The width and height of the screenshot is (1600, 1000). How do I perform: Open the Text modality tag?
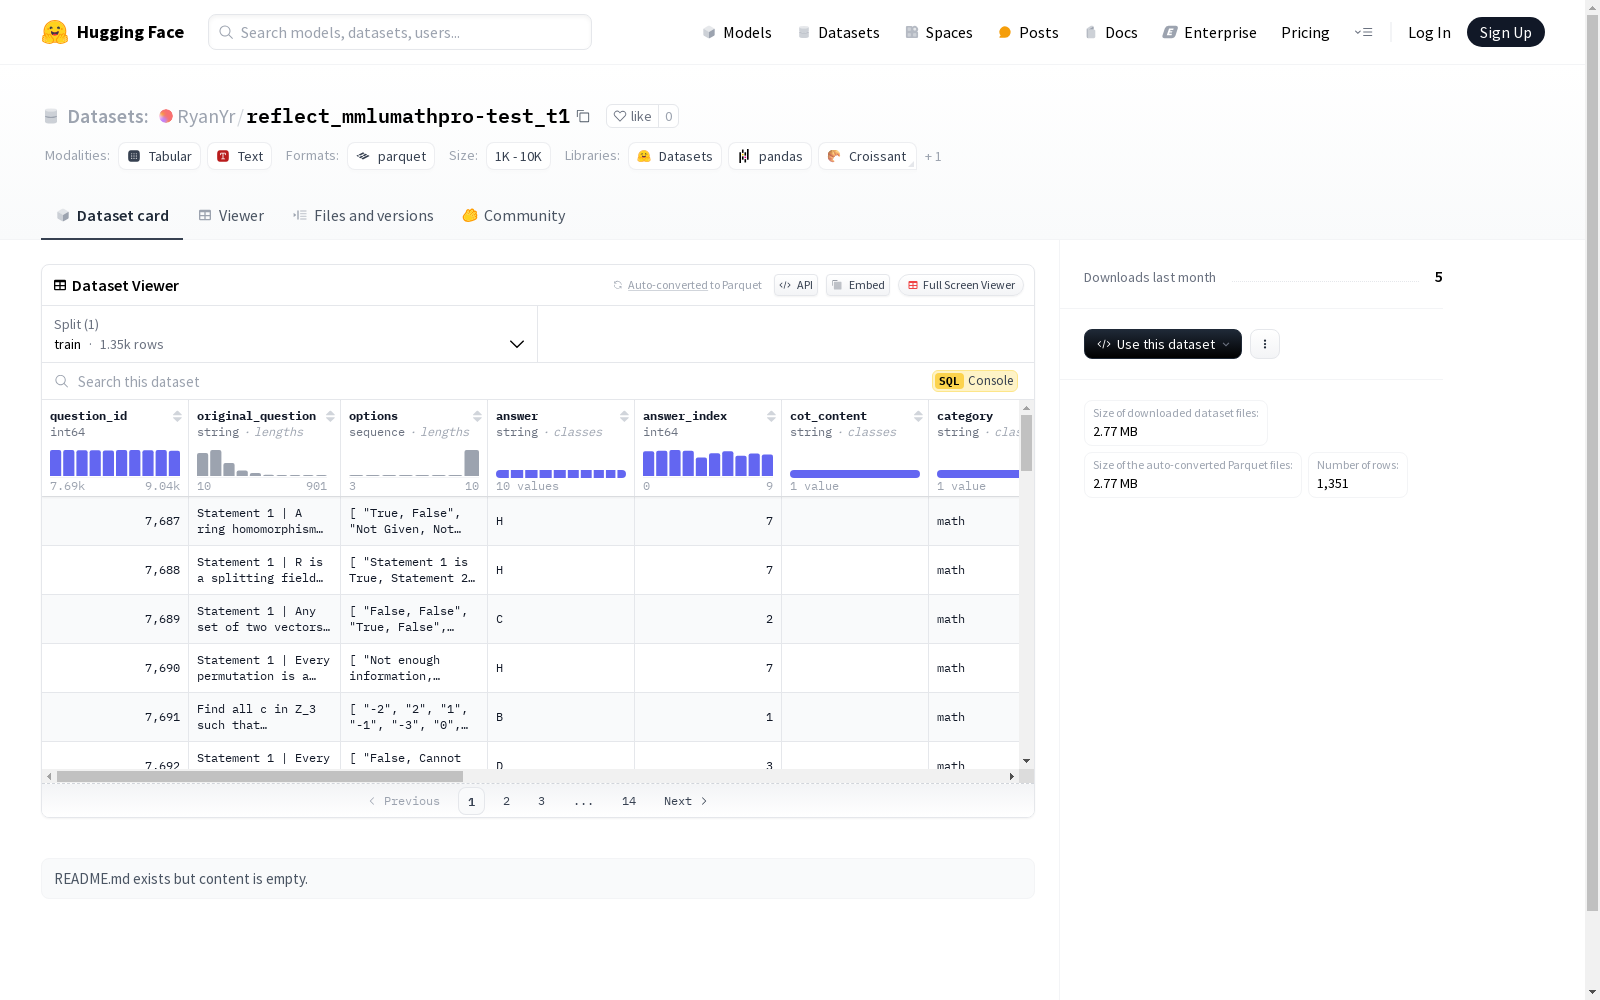coord(240,156)
